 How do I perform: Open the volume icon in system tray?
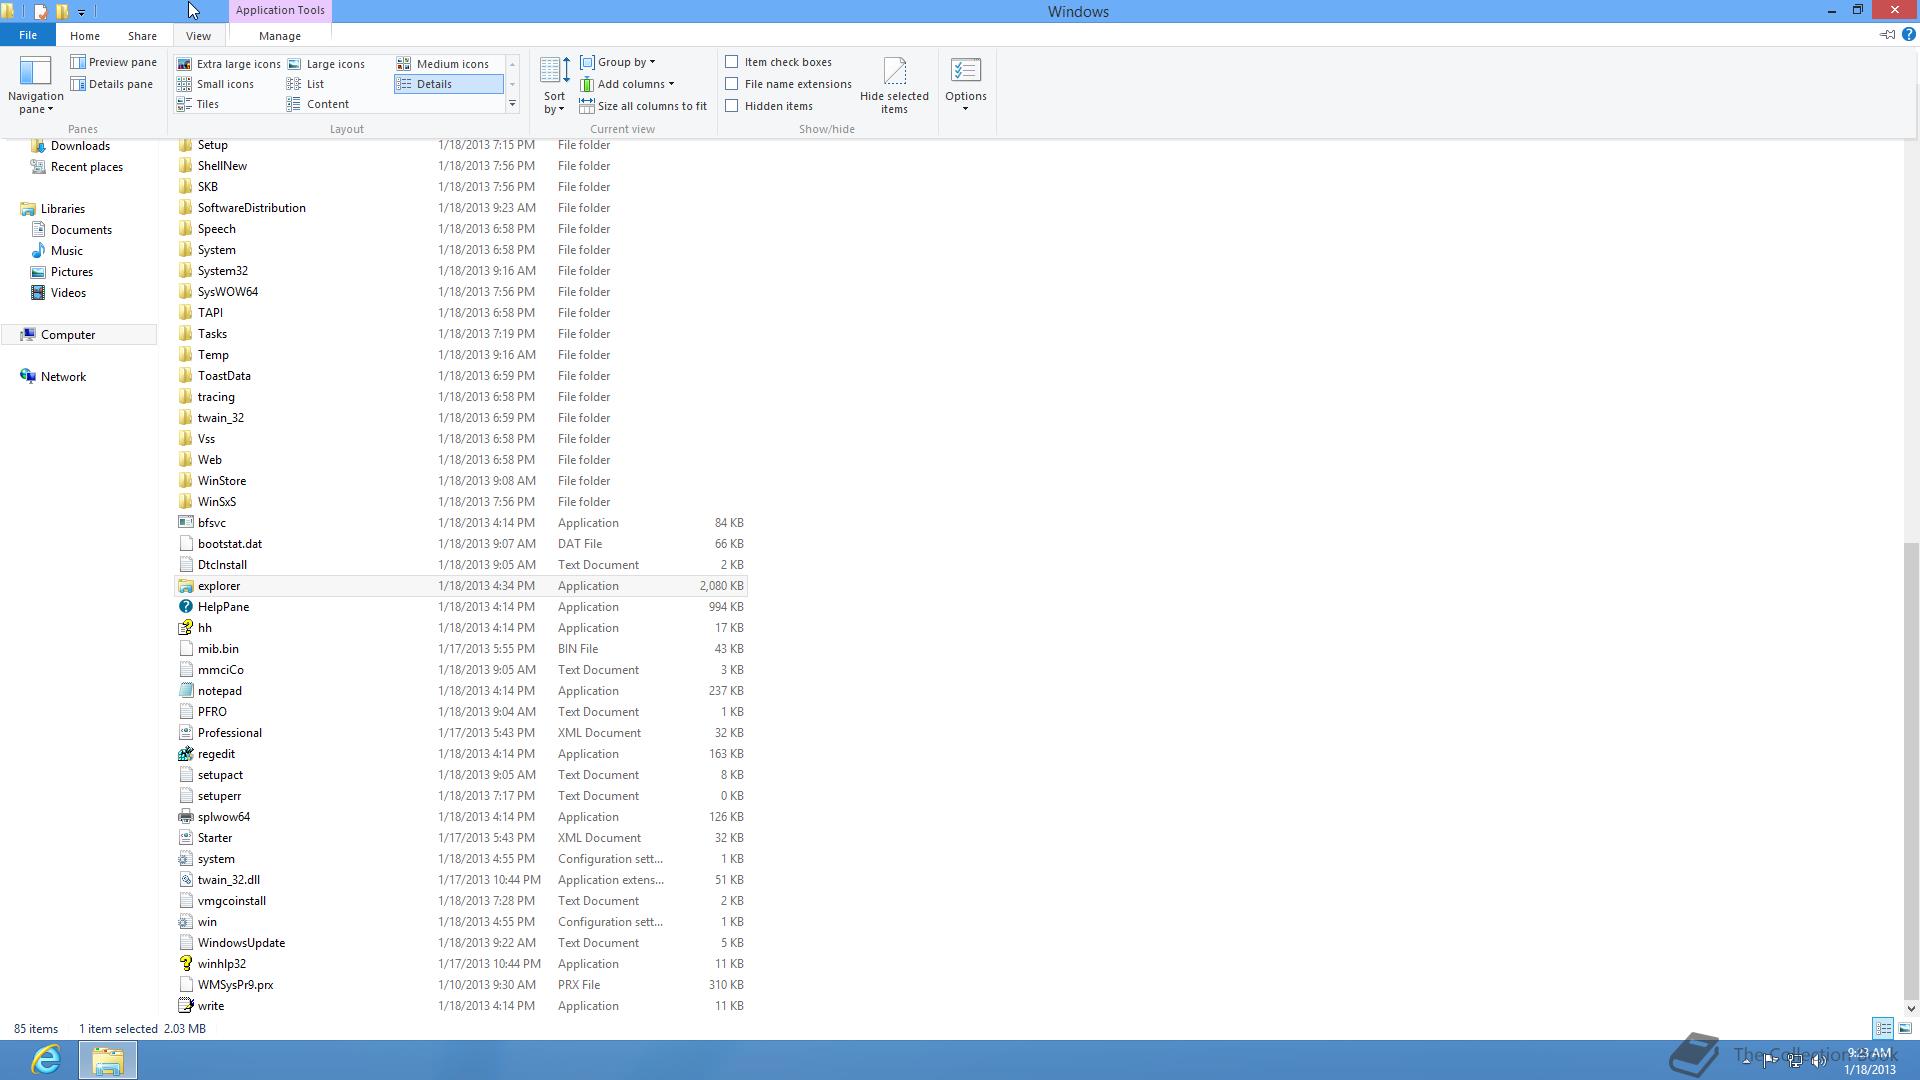1818,1061
